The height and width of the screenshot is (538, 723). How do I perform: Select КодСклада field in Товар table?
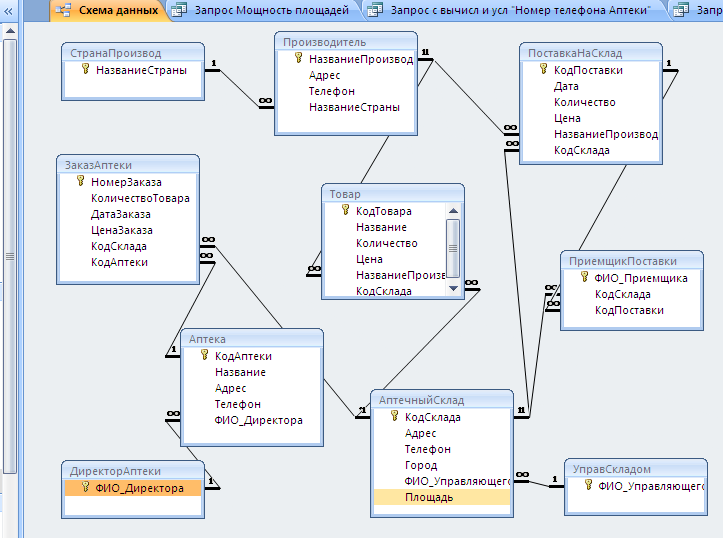pos(384,291)
